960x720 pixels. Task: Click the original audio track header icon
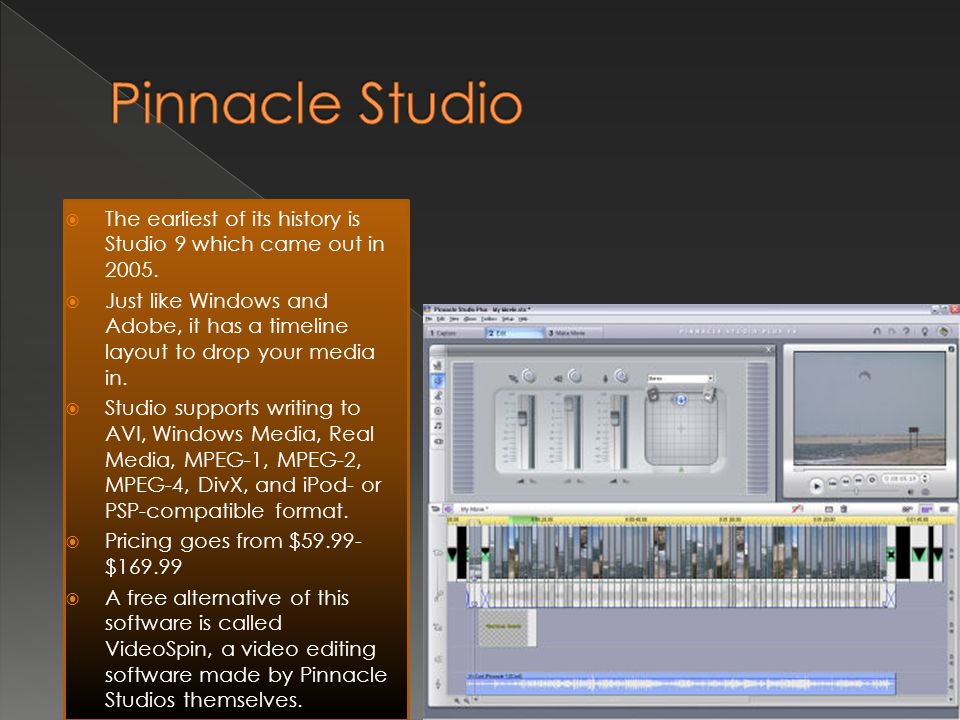438,594
